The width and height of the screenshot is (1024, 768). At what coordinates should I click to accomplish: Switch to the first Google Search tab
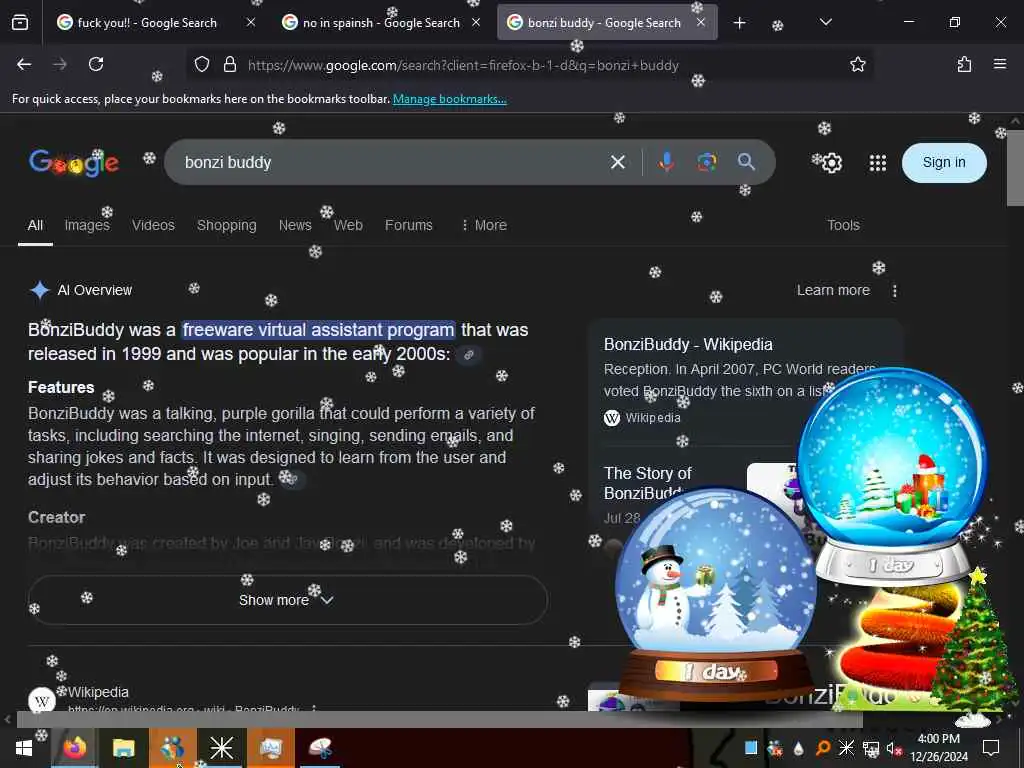tap(147, 23)
